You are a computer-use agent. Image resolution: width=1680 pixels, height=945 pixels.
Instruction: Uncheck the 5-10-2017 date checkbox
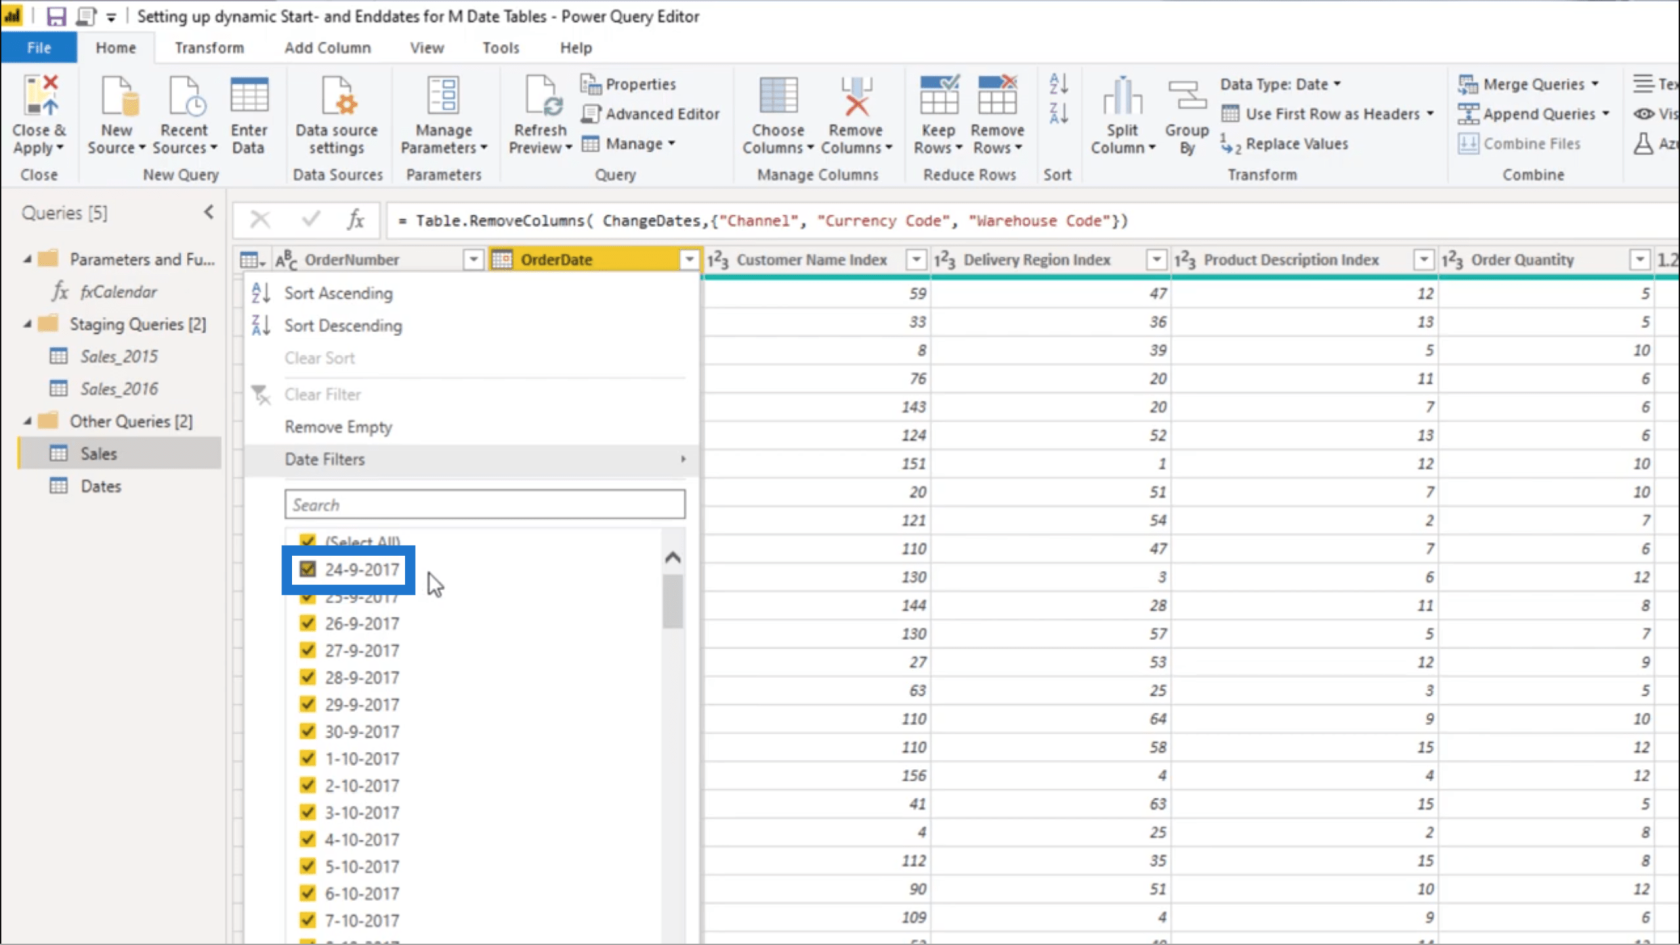pos(307,866)
